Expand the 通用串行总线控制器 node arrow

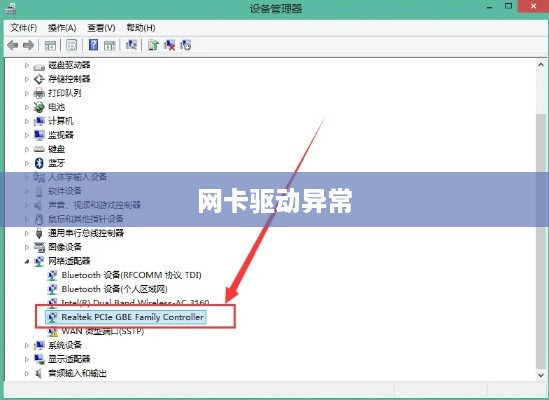[27, 233]
